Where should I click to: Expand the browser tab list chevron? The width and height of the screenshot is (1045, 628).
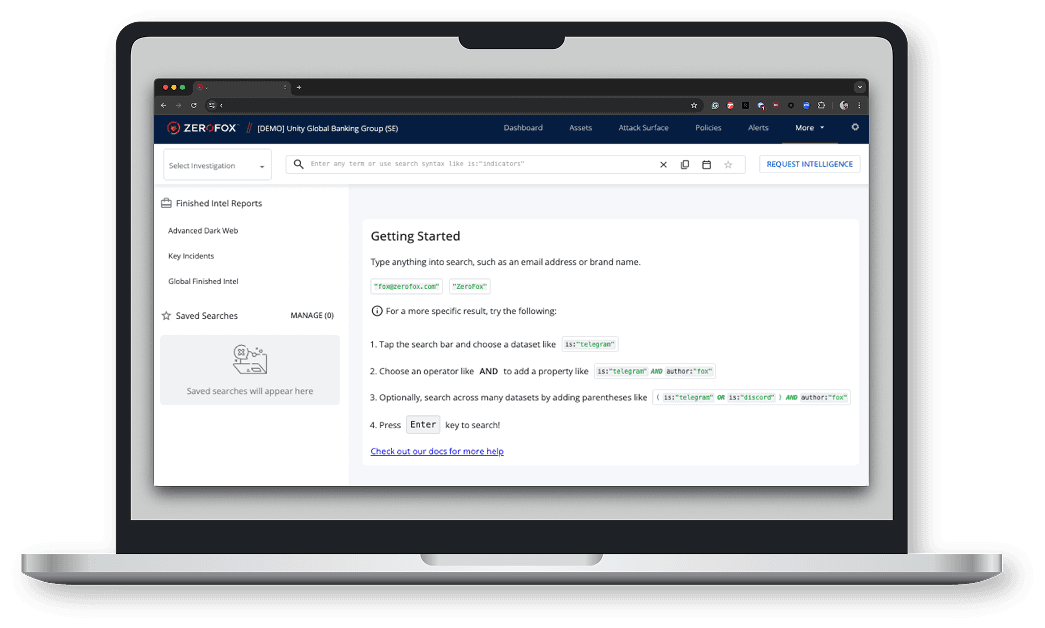859,87
